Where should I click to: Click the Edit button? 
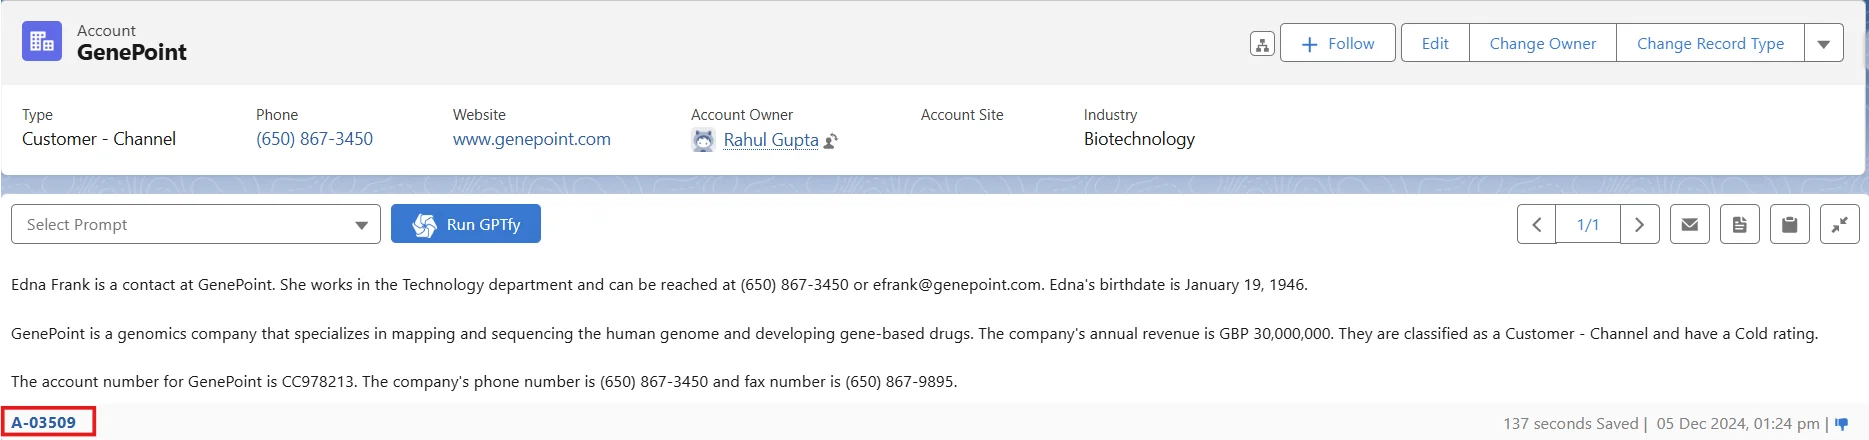1435,44
